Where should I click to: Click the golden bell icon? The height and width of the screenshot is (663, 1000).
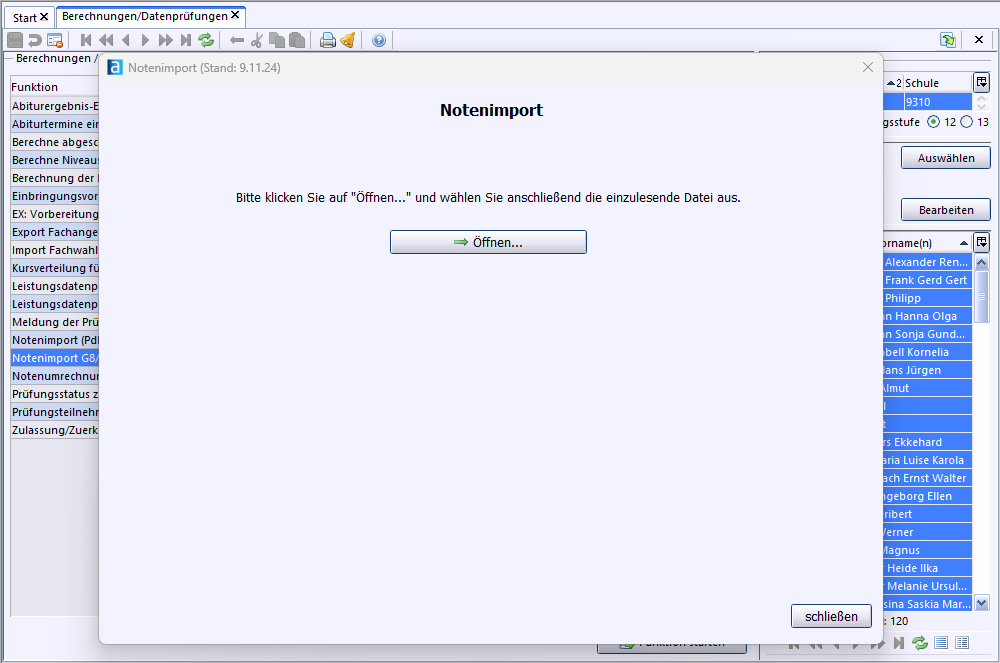pyautogui.click(x=348, y=40)
